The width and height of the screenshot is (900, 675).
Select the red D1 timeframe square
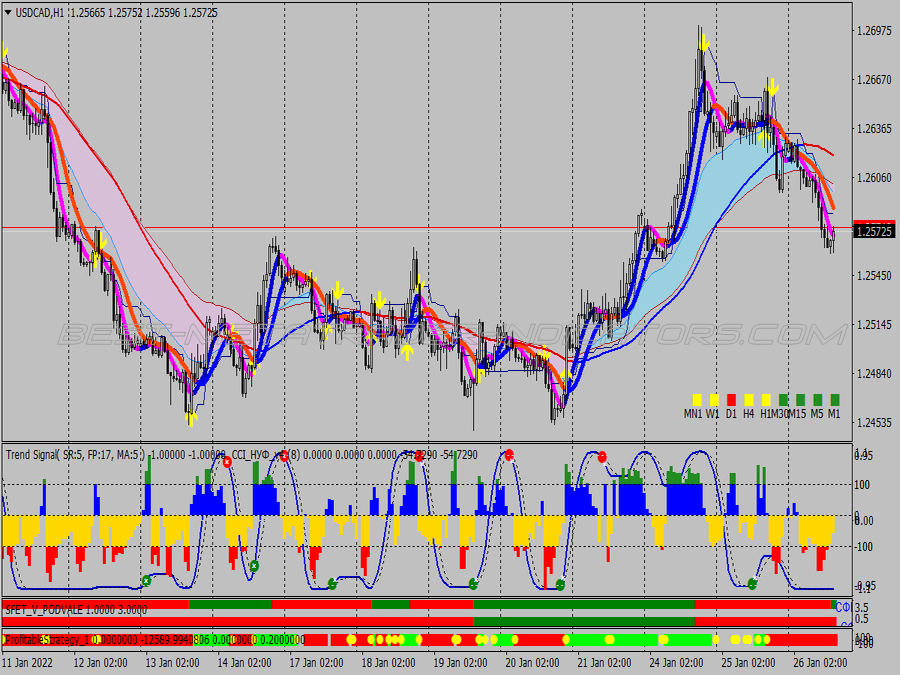[x=731, y=400]
